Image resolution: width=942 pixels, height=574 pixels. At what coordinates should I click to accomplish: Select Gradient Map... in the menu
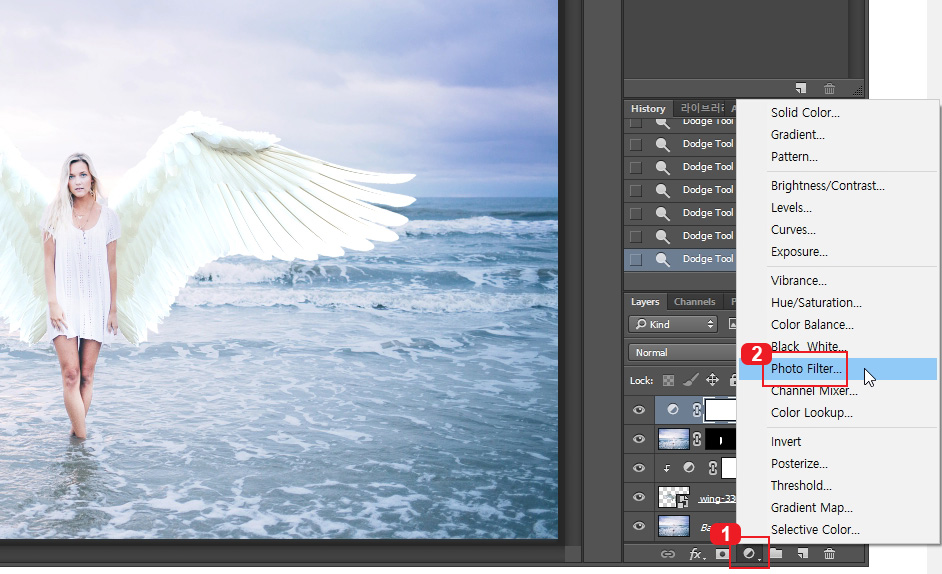812,508
